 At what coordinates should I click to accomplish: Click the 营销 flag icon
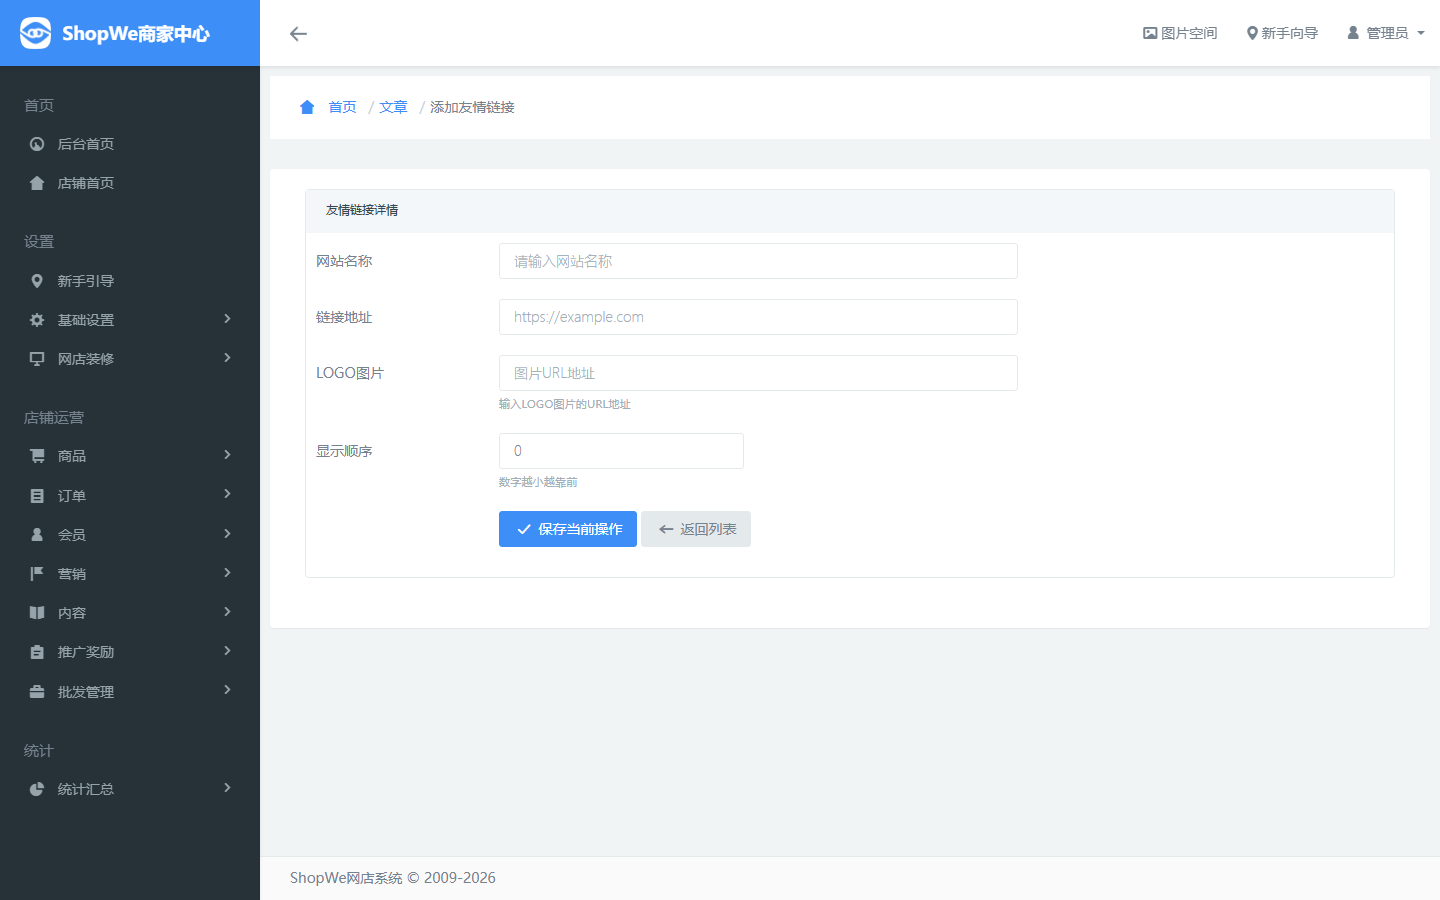(x=37, y=574)
